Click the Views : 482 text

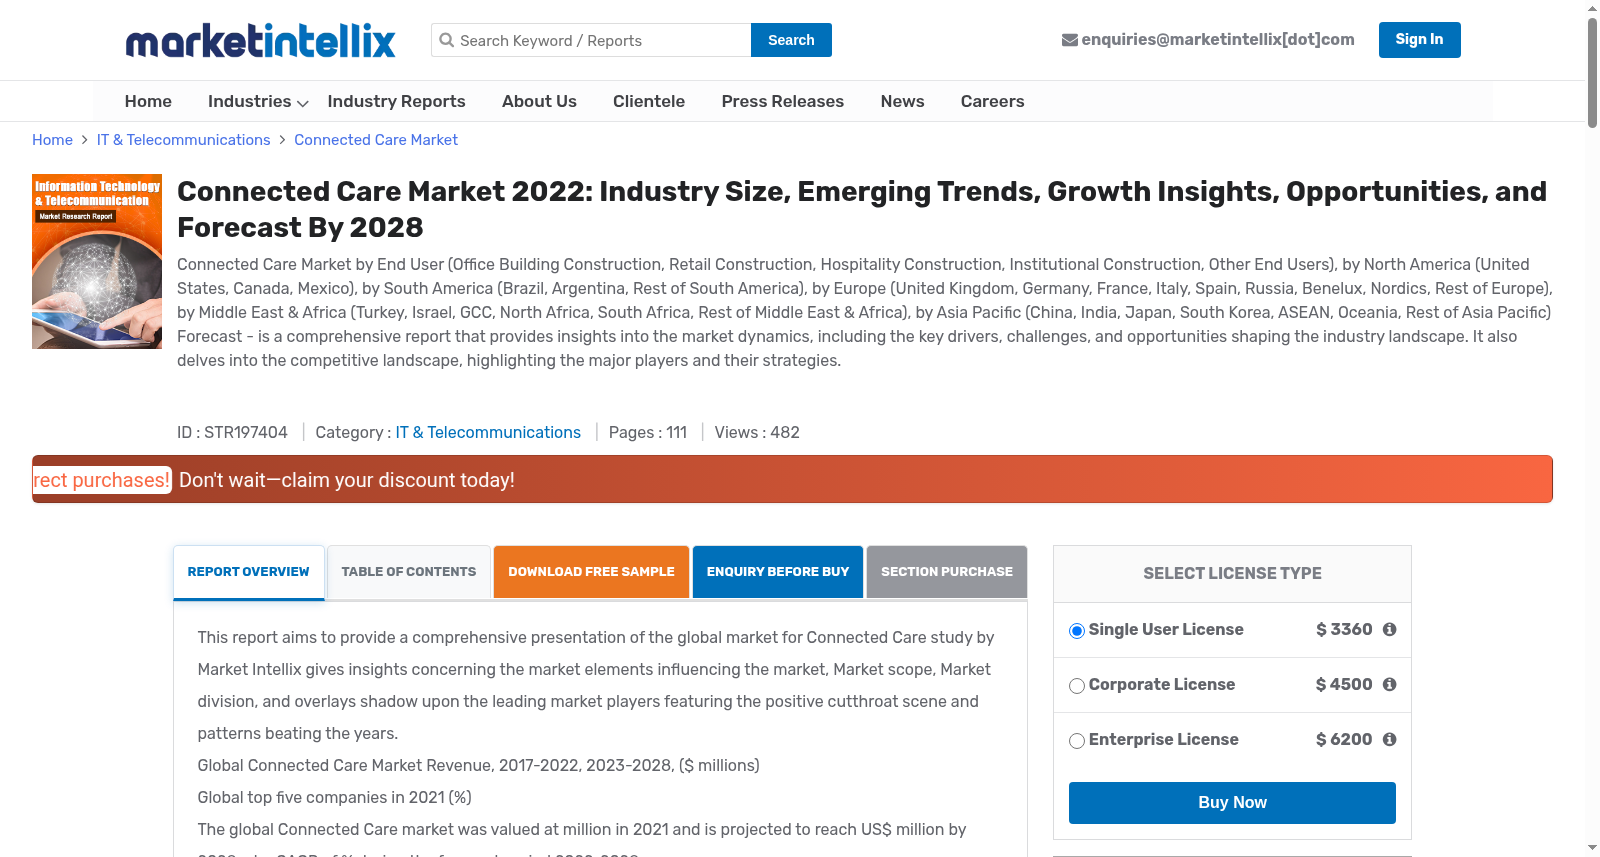tap(757, 432)
